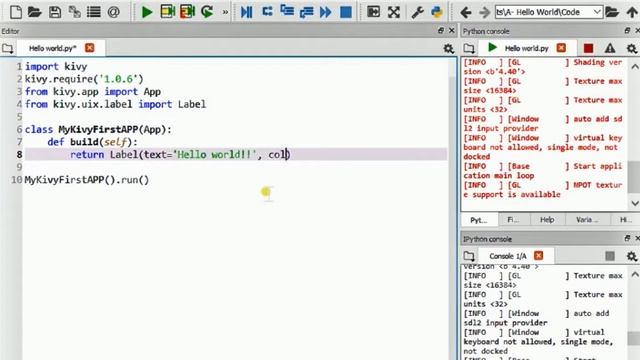
Task: Undock the Editor pane
Action: [441, 31]
